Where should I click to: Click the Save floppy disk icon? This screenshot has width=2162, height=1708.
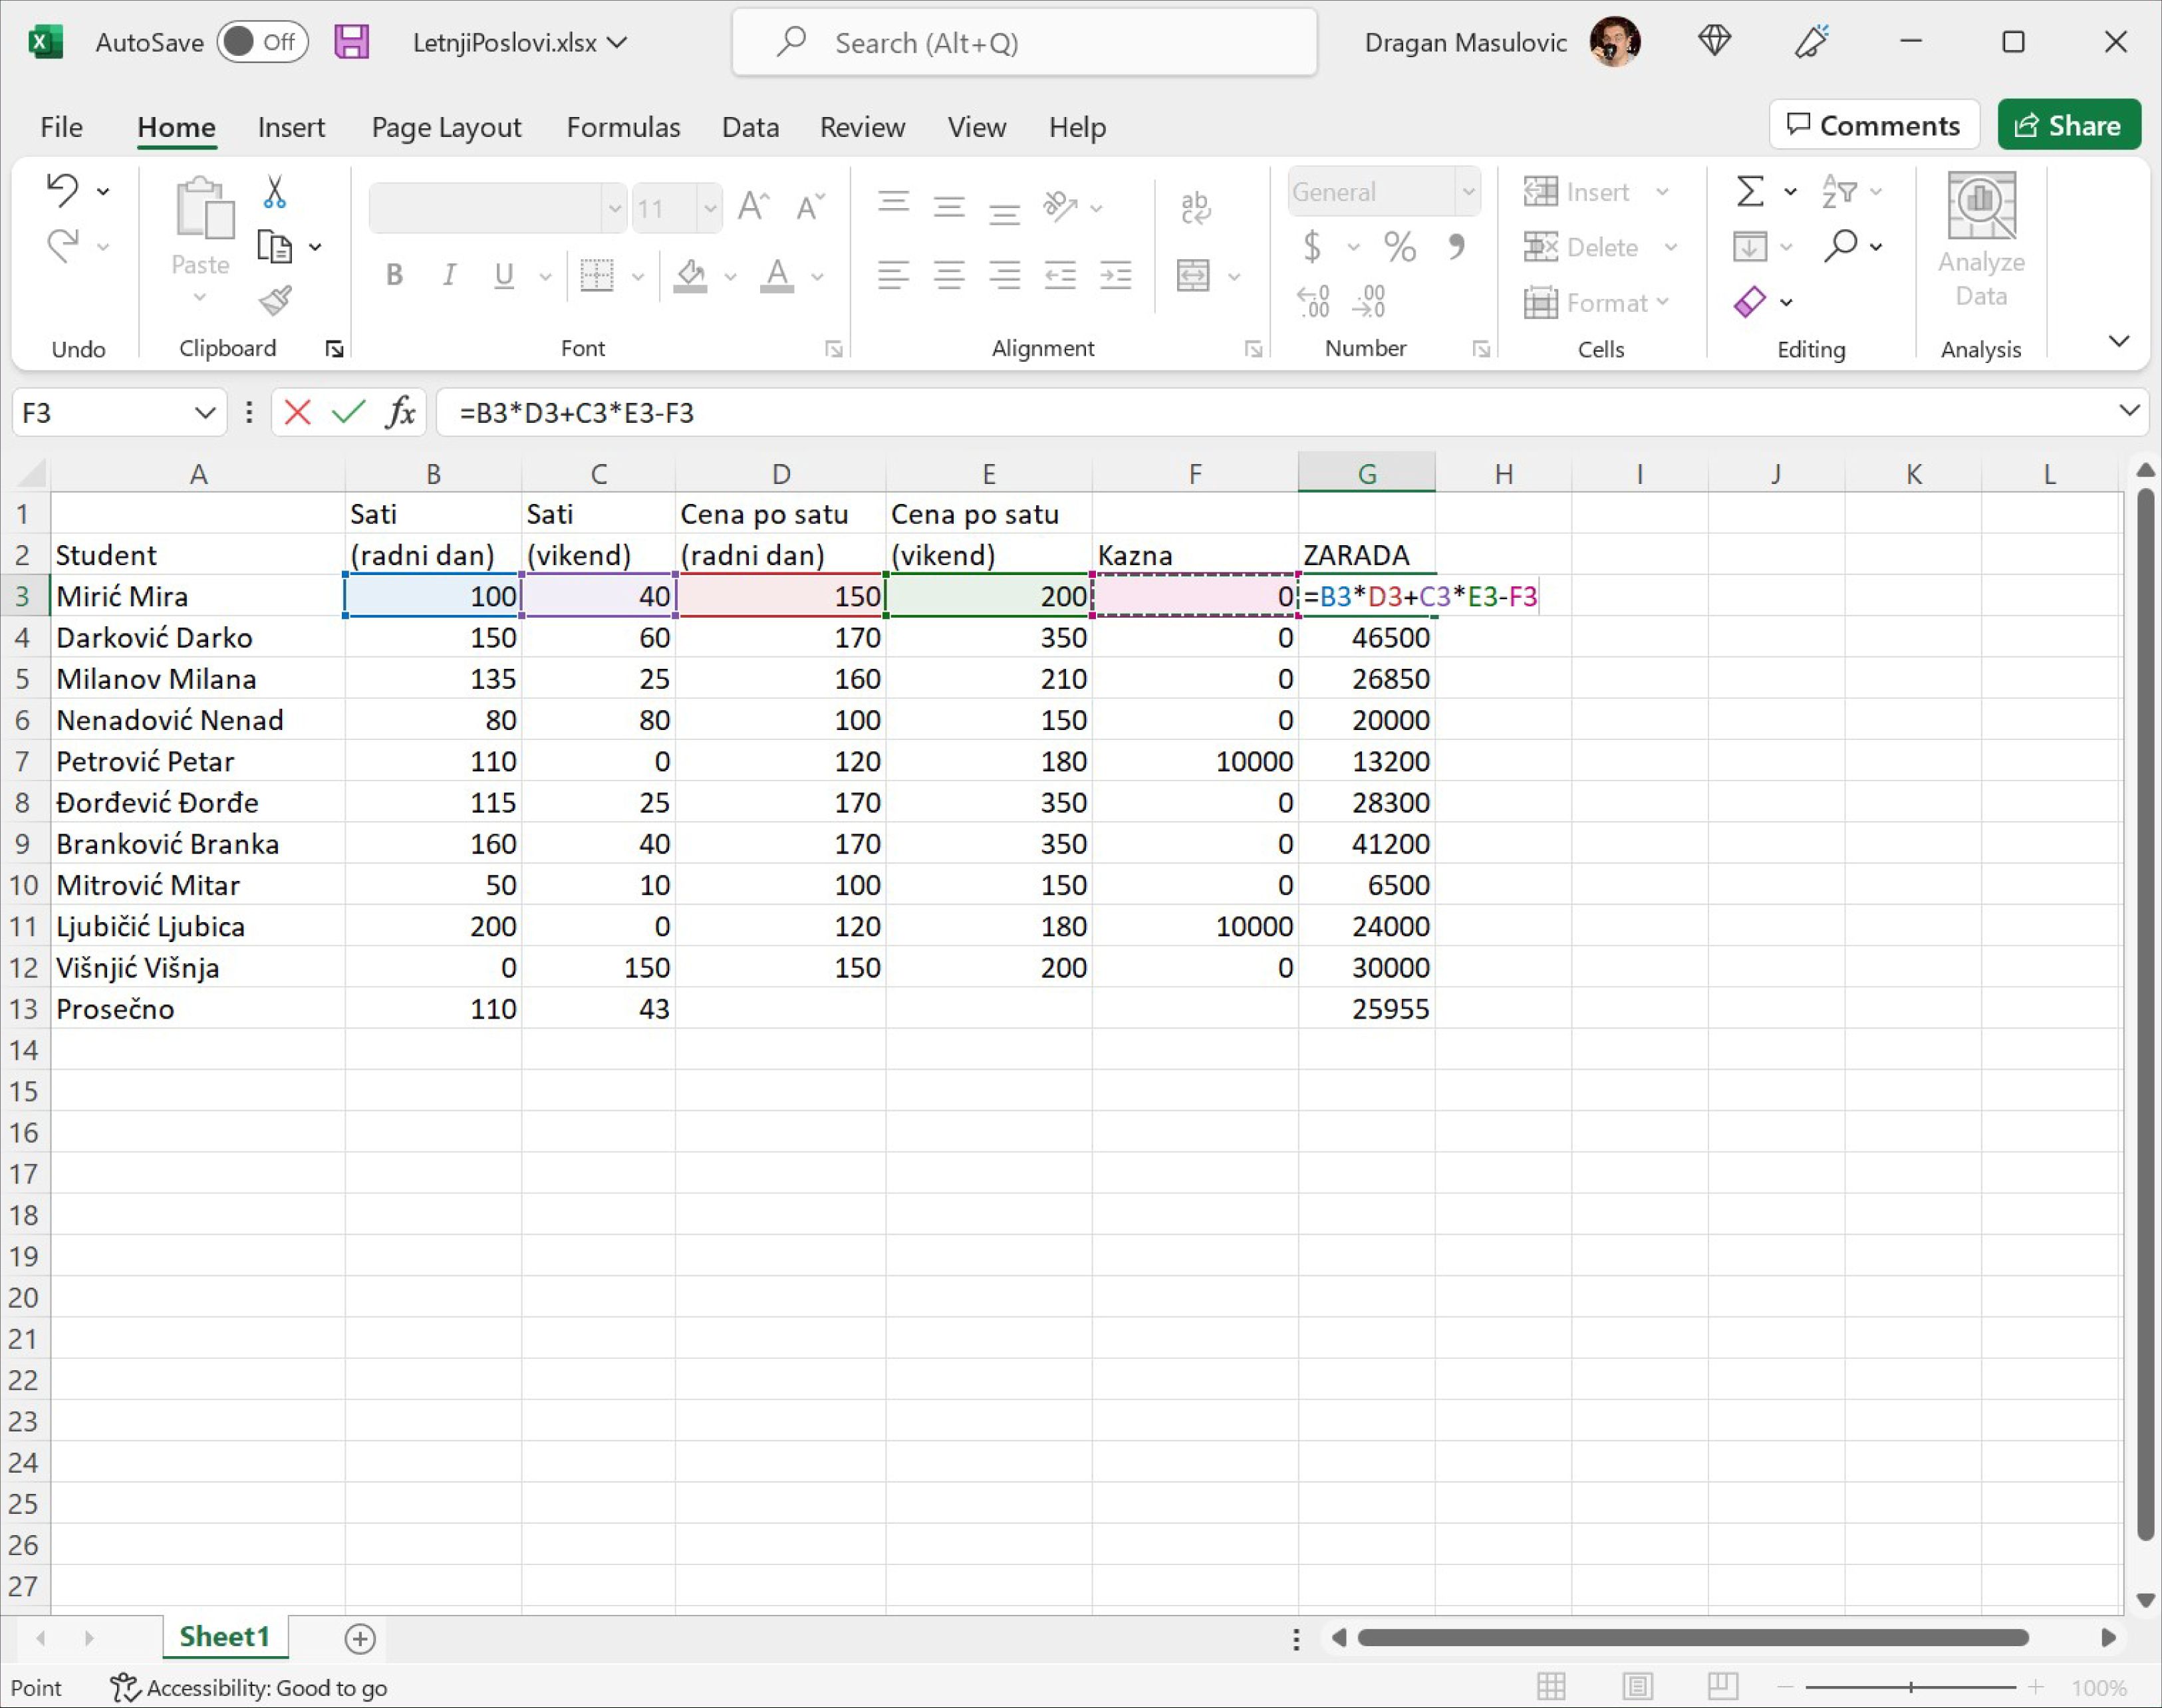point(351,42)
